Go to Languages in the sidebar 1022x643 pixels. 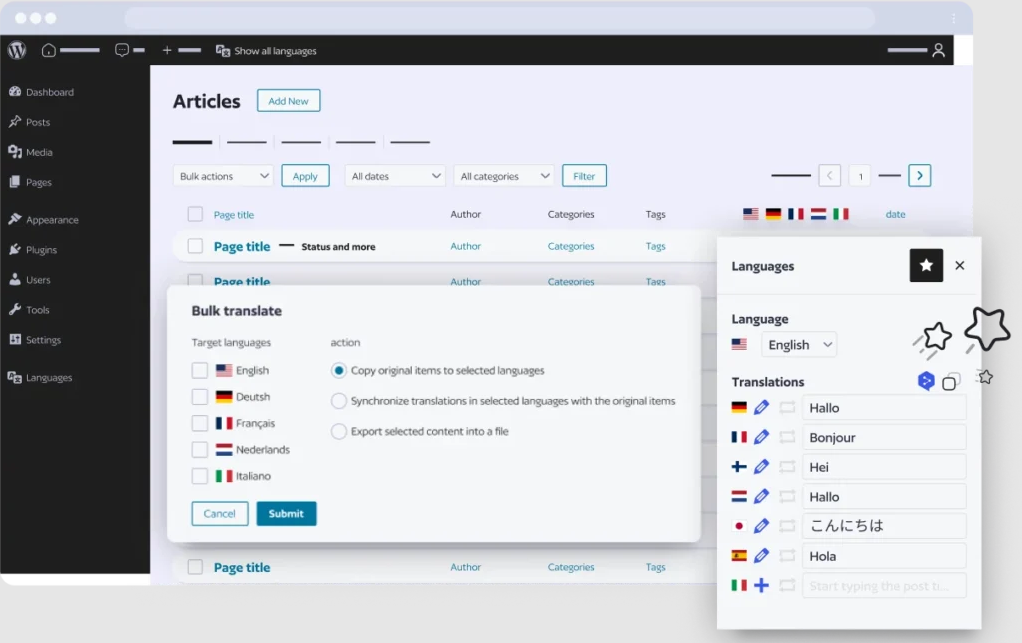pos(48,378)
